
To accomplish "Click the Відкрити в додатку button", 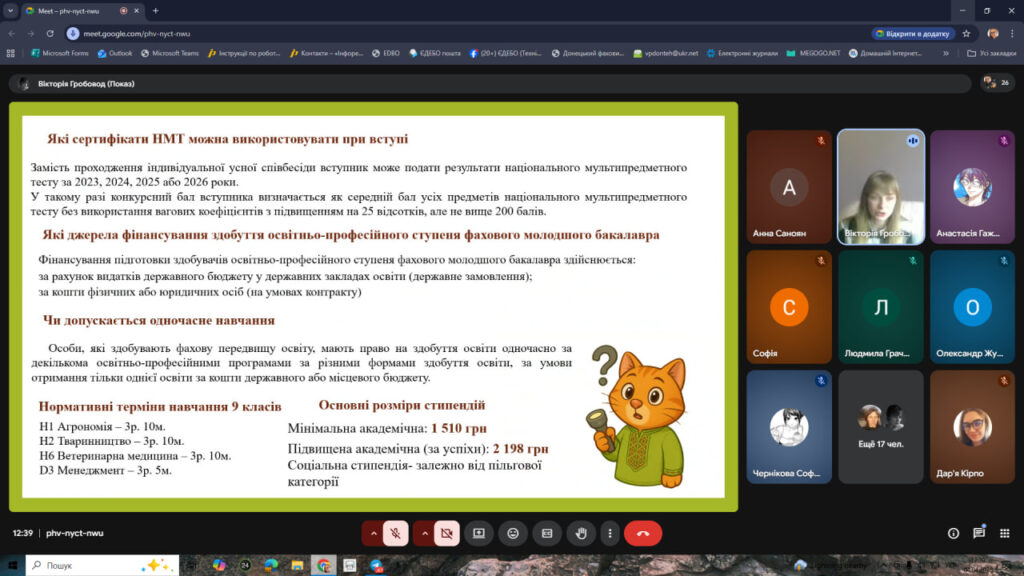I will [913, 33].
